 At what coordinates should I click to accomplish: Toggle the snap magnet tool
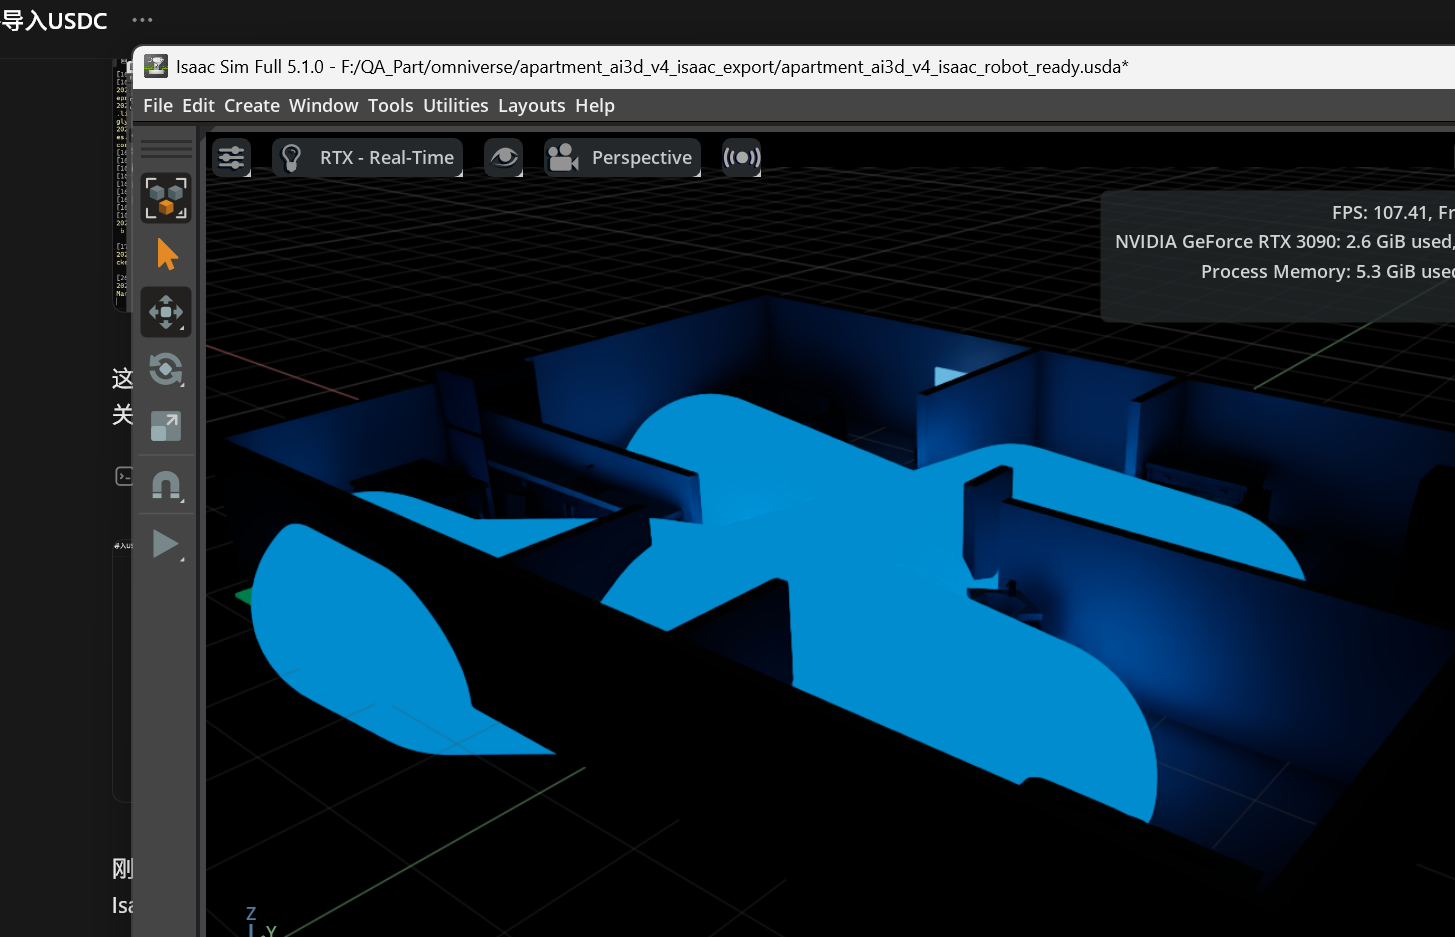click(166, 485)
